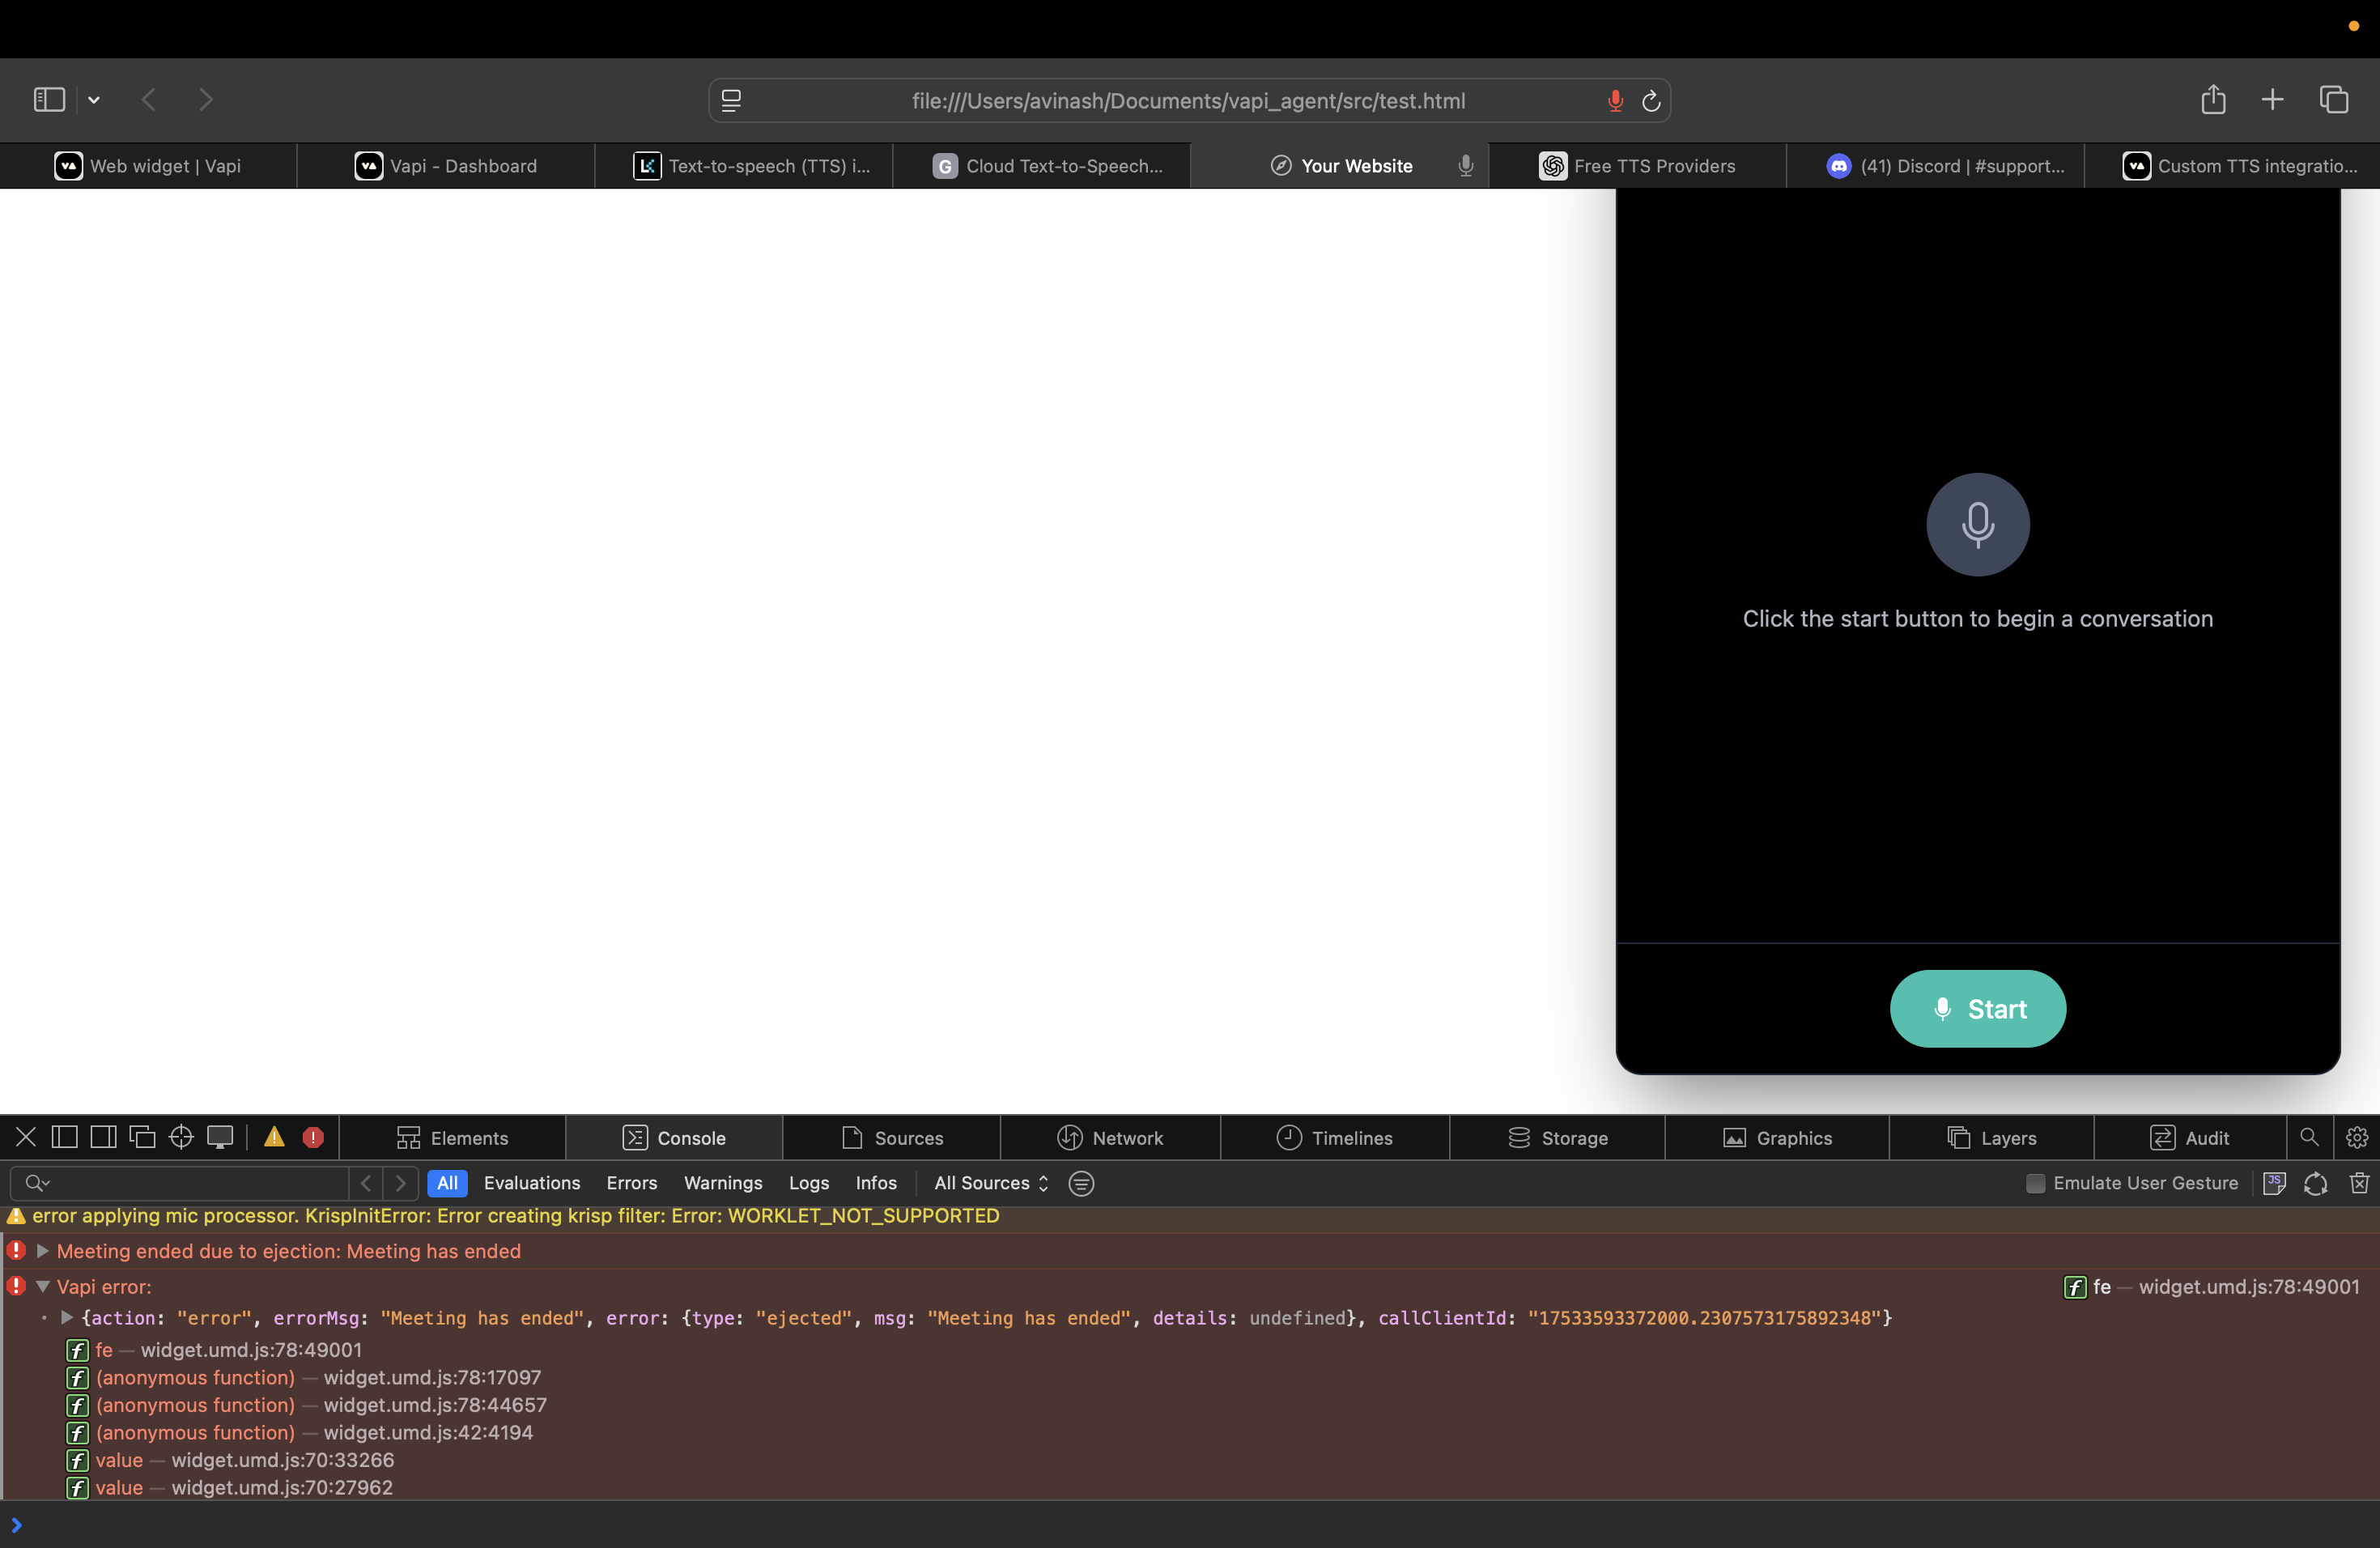
Task: Select the element inspection crosshair tool
Action: 181,1138
